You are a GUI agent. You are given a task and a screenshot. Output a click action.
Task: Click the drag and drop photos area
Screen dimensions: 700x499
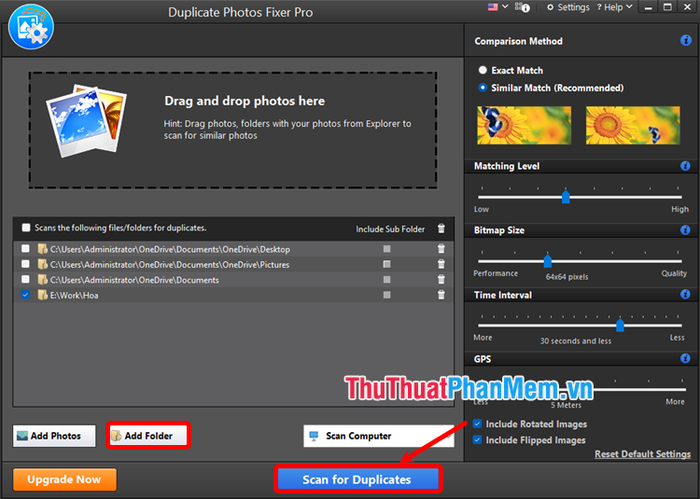point(233,130)
